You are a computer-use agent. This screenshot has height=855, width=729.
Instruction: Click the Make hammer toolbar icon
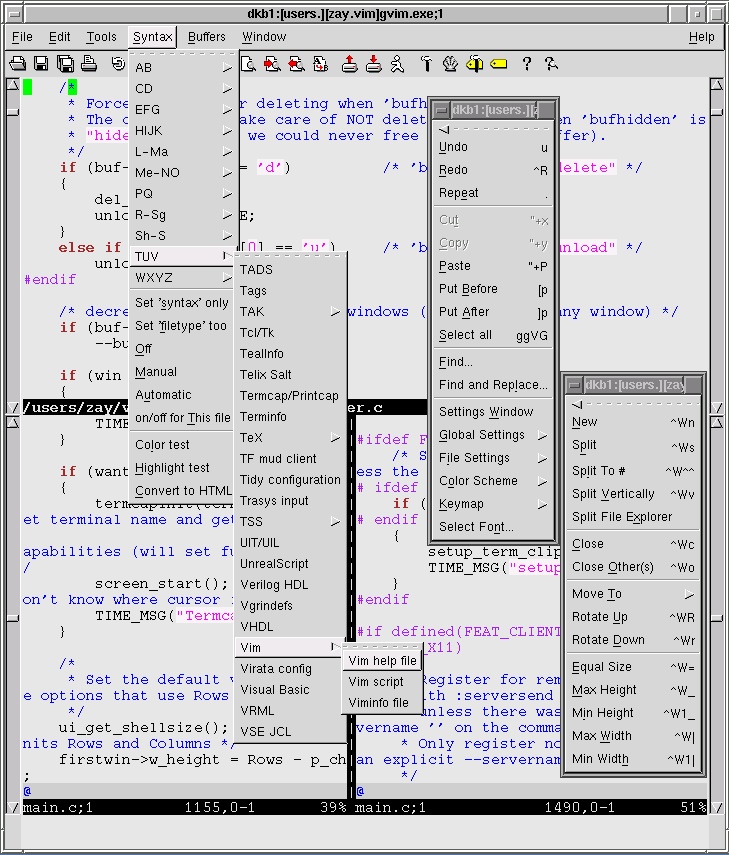tap(426, 64)
